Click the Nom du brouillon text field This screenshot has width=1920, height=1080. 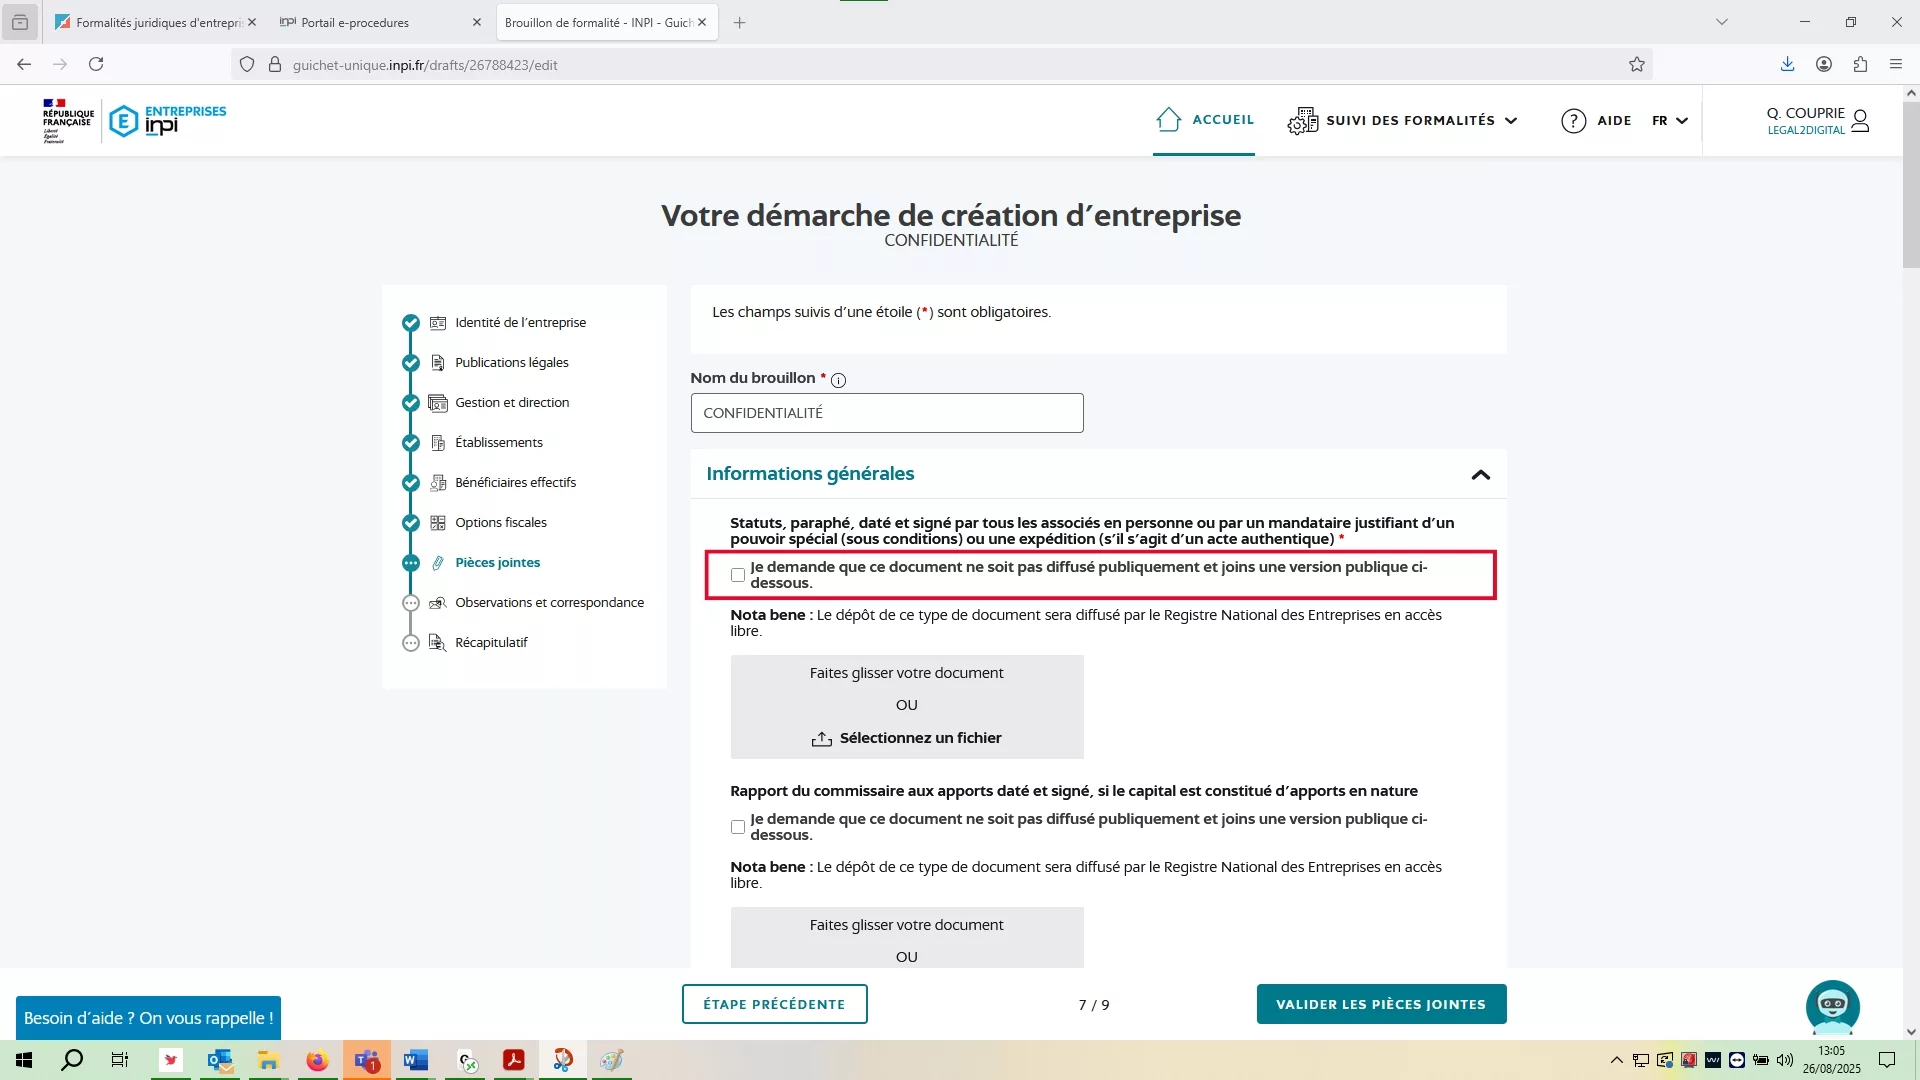coord(886,413)
